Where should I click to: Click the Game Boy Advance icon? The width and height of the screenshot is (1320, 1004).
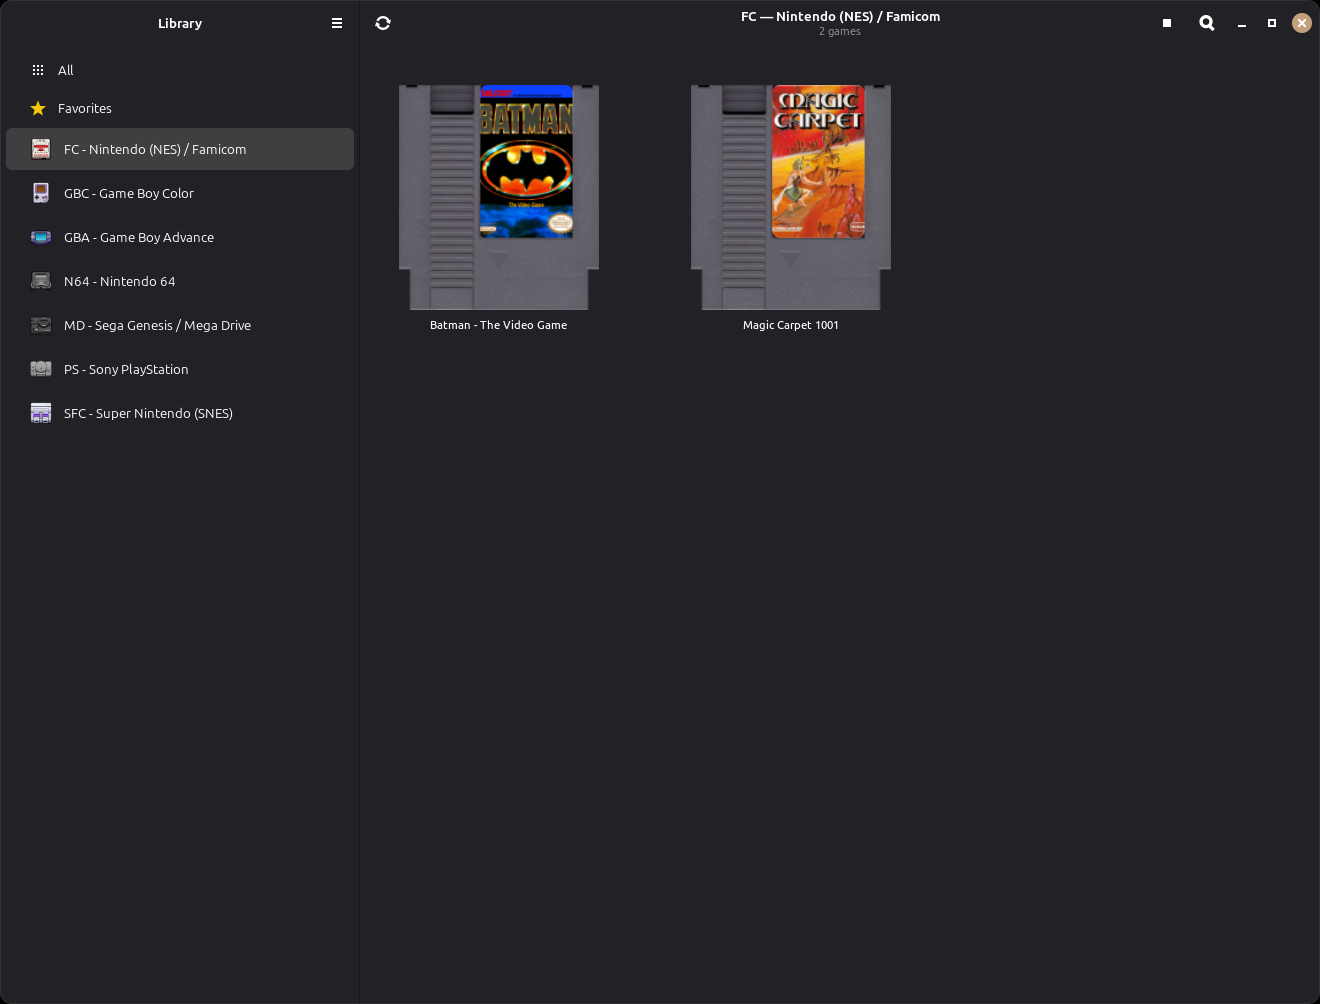click(41, 237)
